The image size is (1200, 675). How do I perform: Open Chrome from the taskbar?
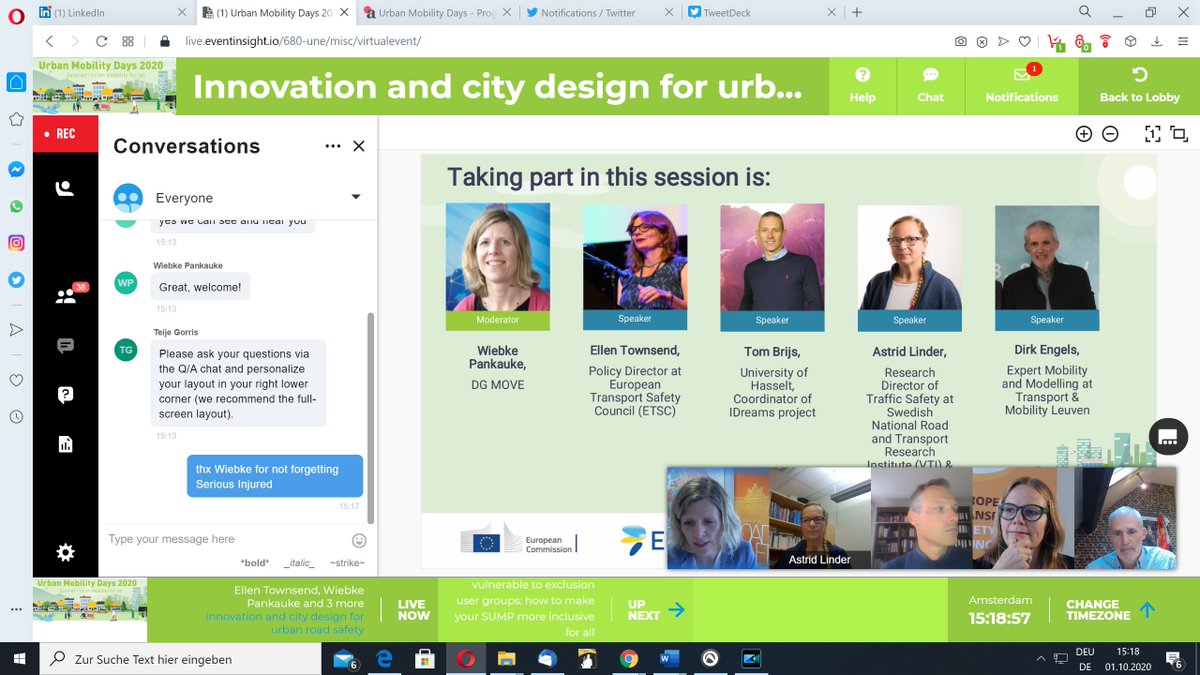pos(628,659)
